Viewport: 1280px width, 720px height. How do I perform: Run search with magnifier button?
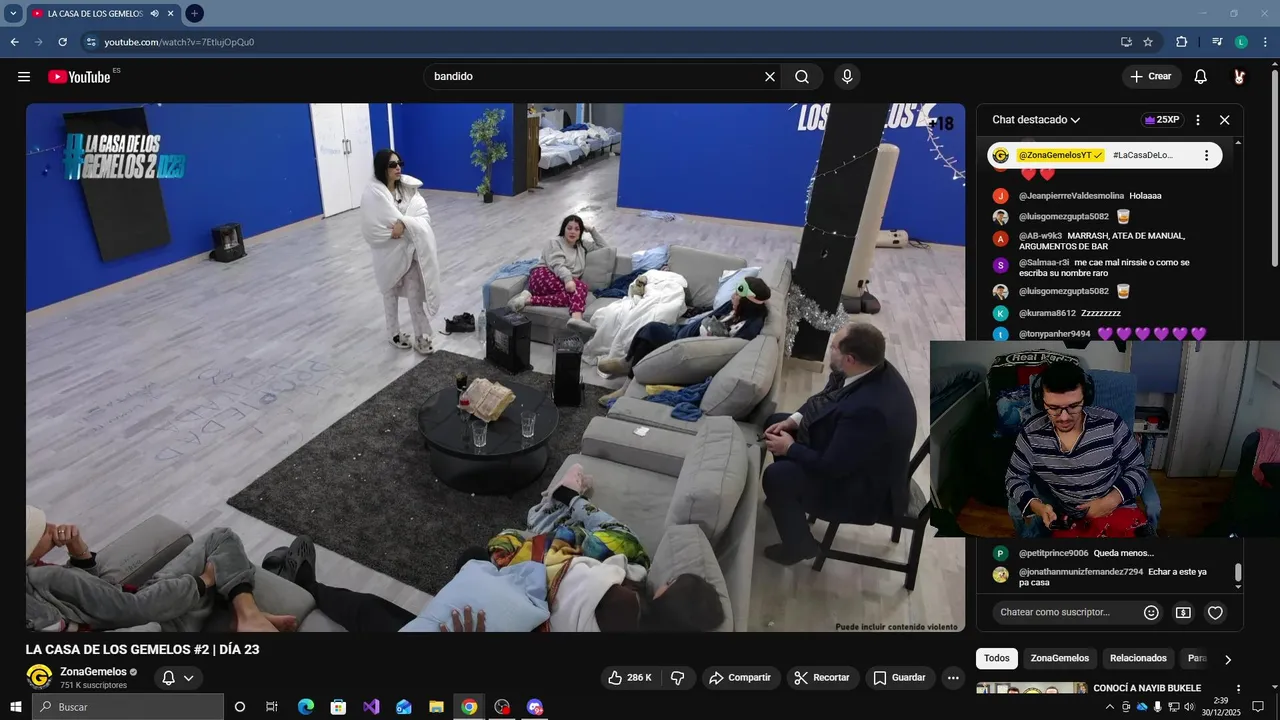(802, 77)
